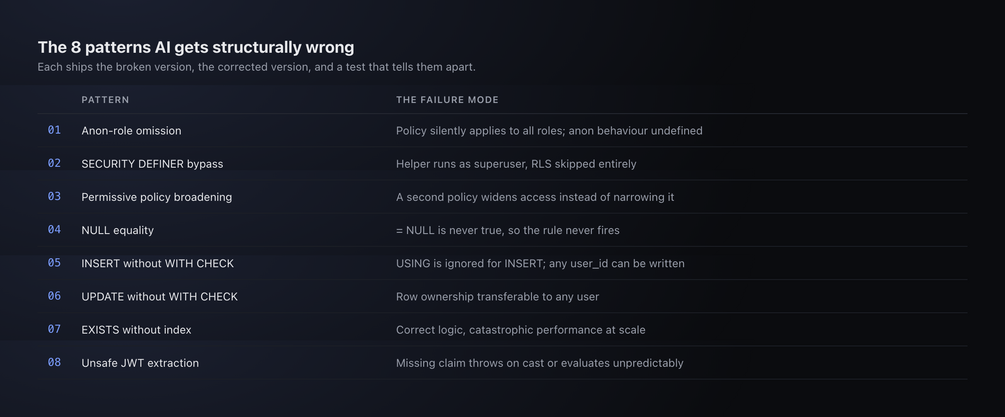Click the 06 row number

pos(54,296)
